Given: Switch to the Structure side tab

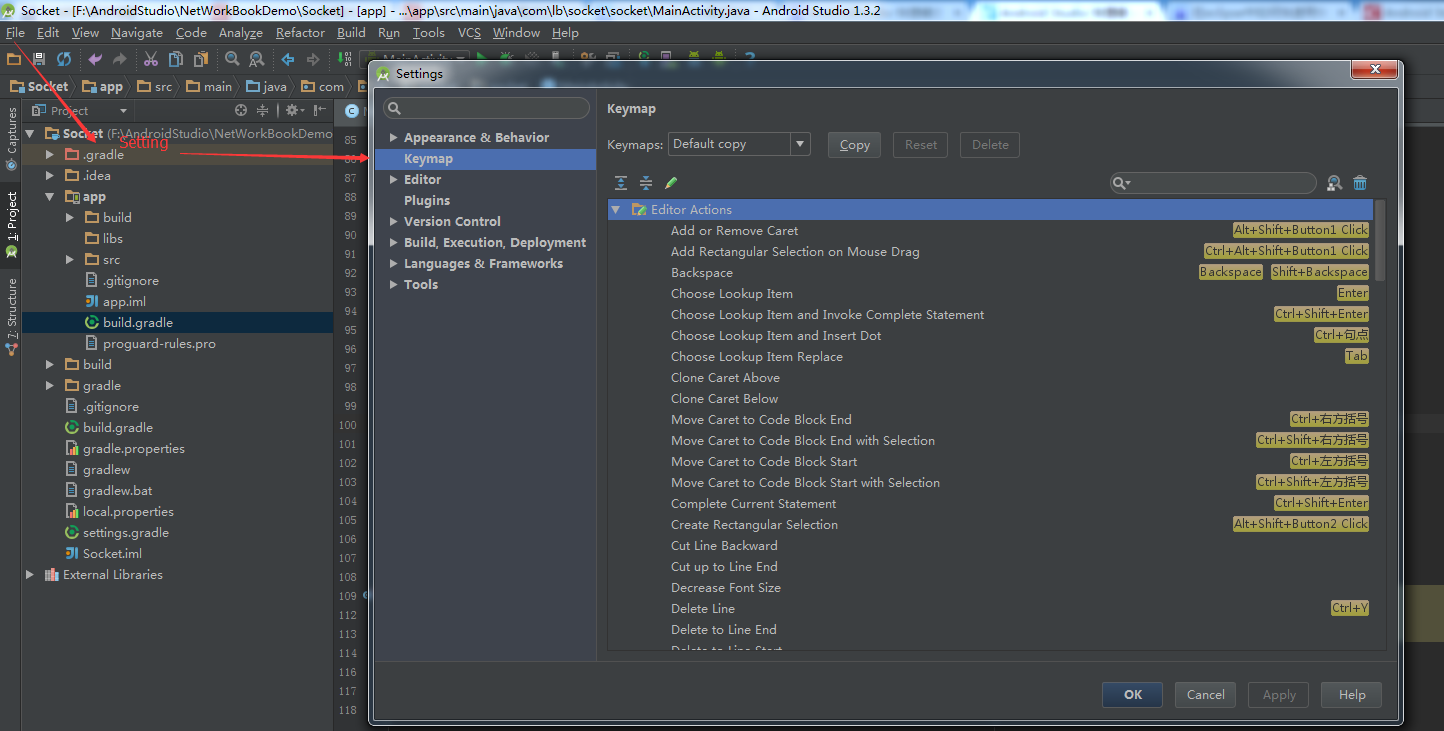Looking at the screenshot, I should (11, 316).
